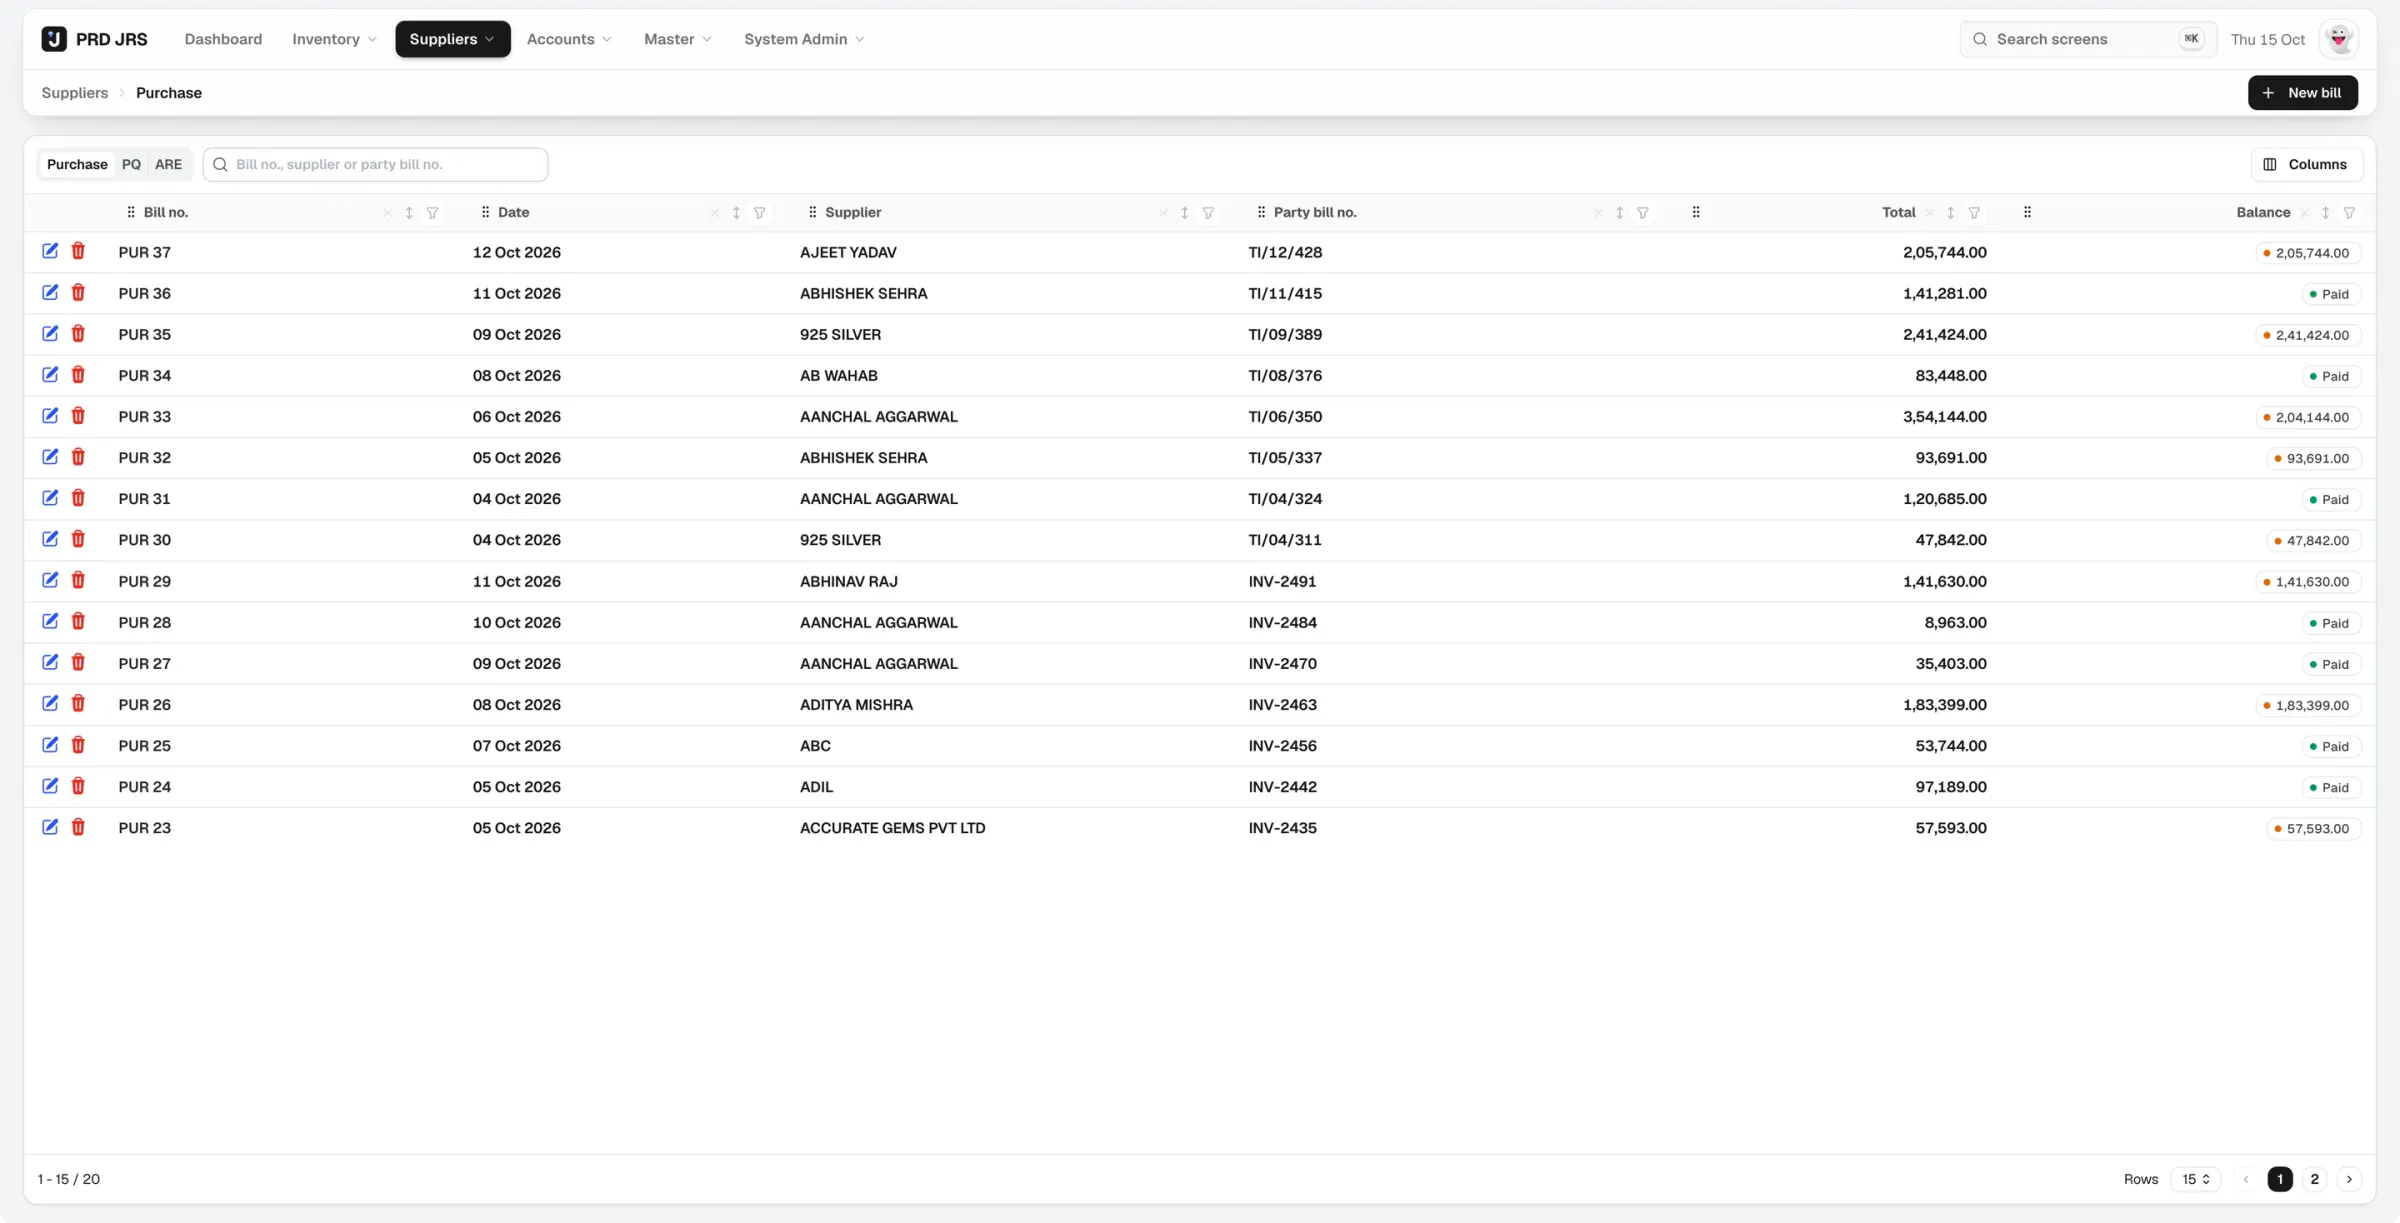Delete bill PUR 29
The width and height of the screenshot is (2400, 1223).
78,580
